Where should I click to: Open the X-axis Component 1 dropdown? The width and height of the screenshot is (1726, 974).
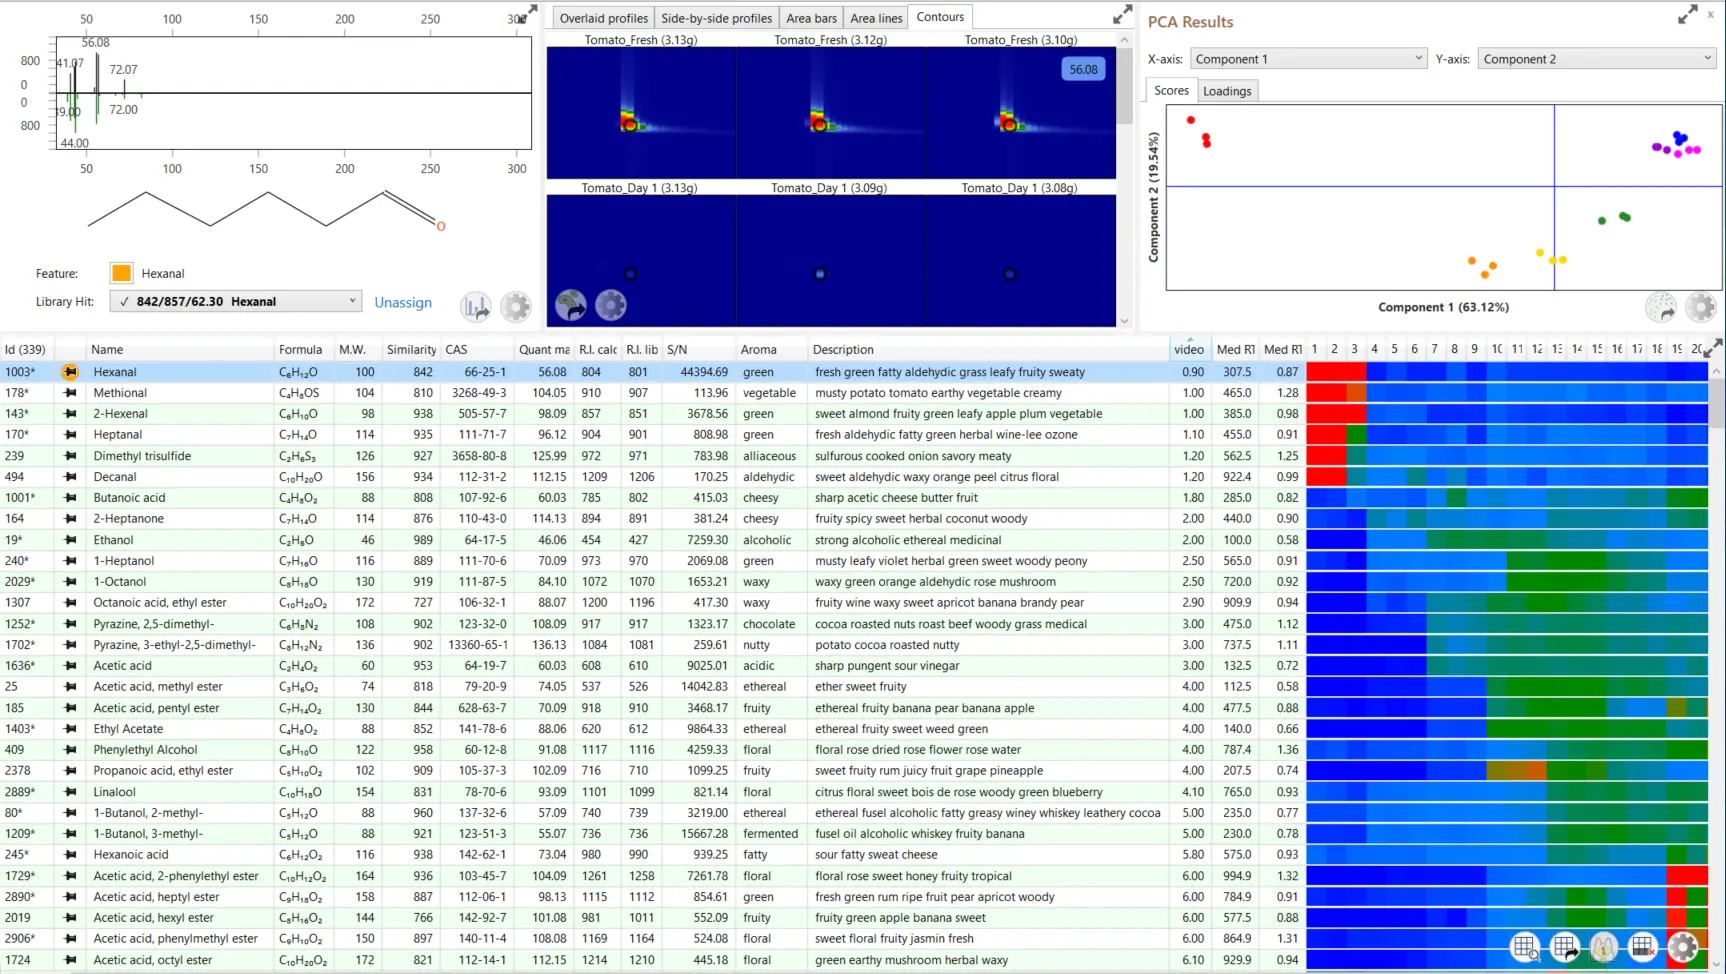point(1309,59)
